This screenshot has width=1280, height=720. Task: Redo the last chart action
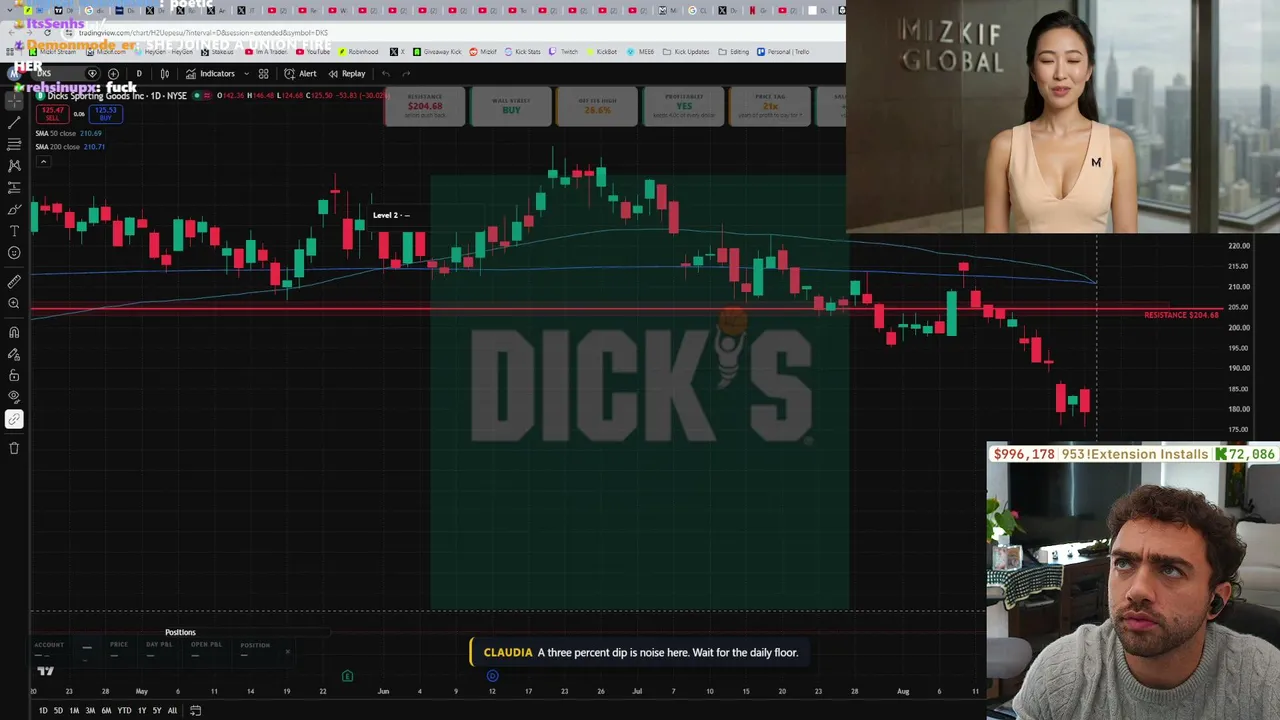click(x=406, y=73)
